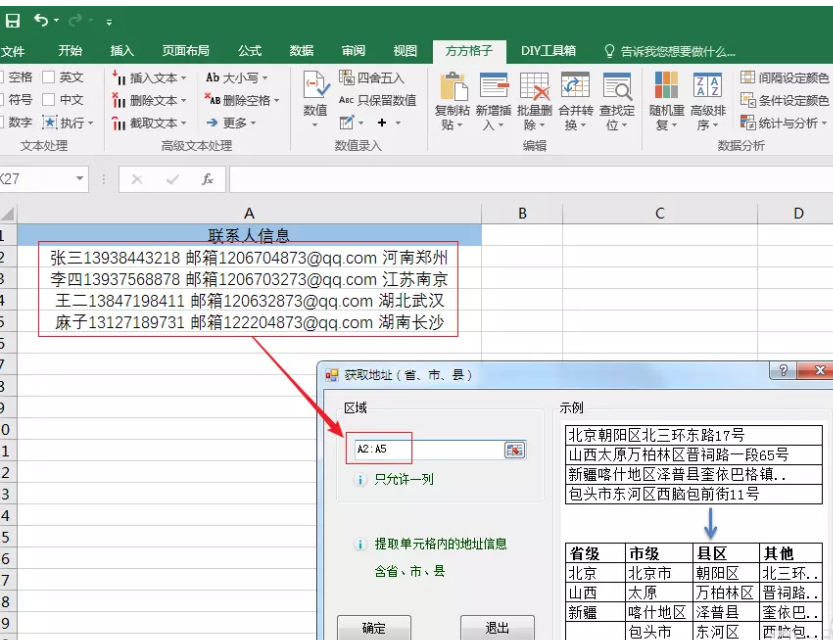Open the Name Box dropdown arrow

tap(80, 179)
